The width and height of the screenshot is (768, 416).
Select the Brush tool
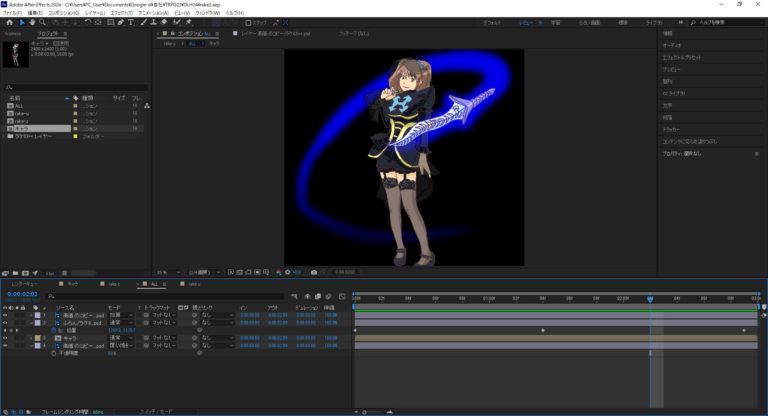click(144, 23)
